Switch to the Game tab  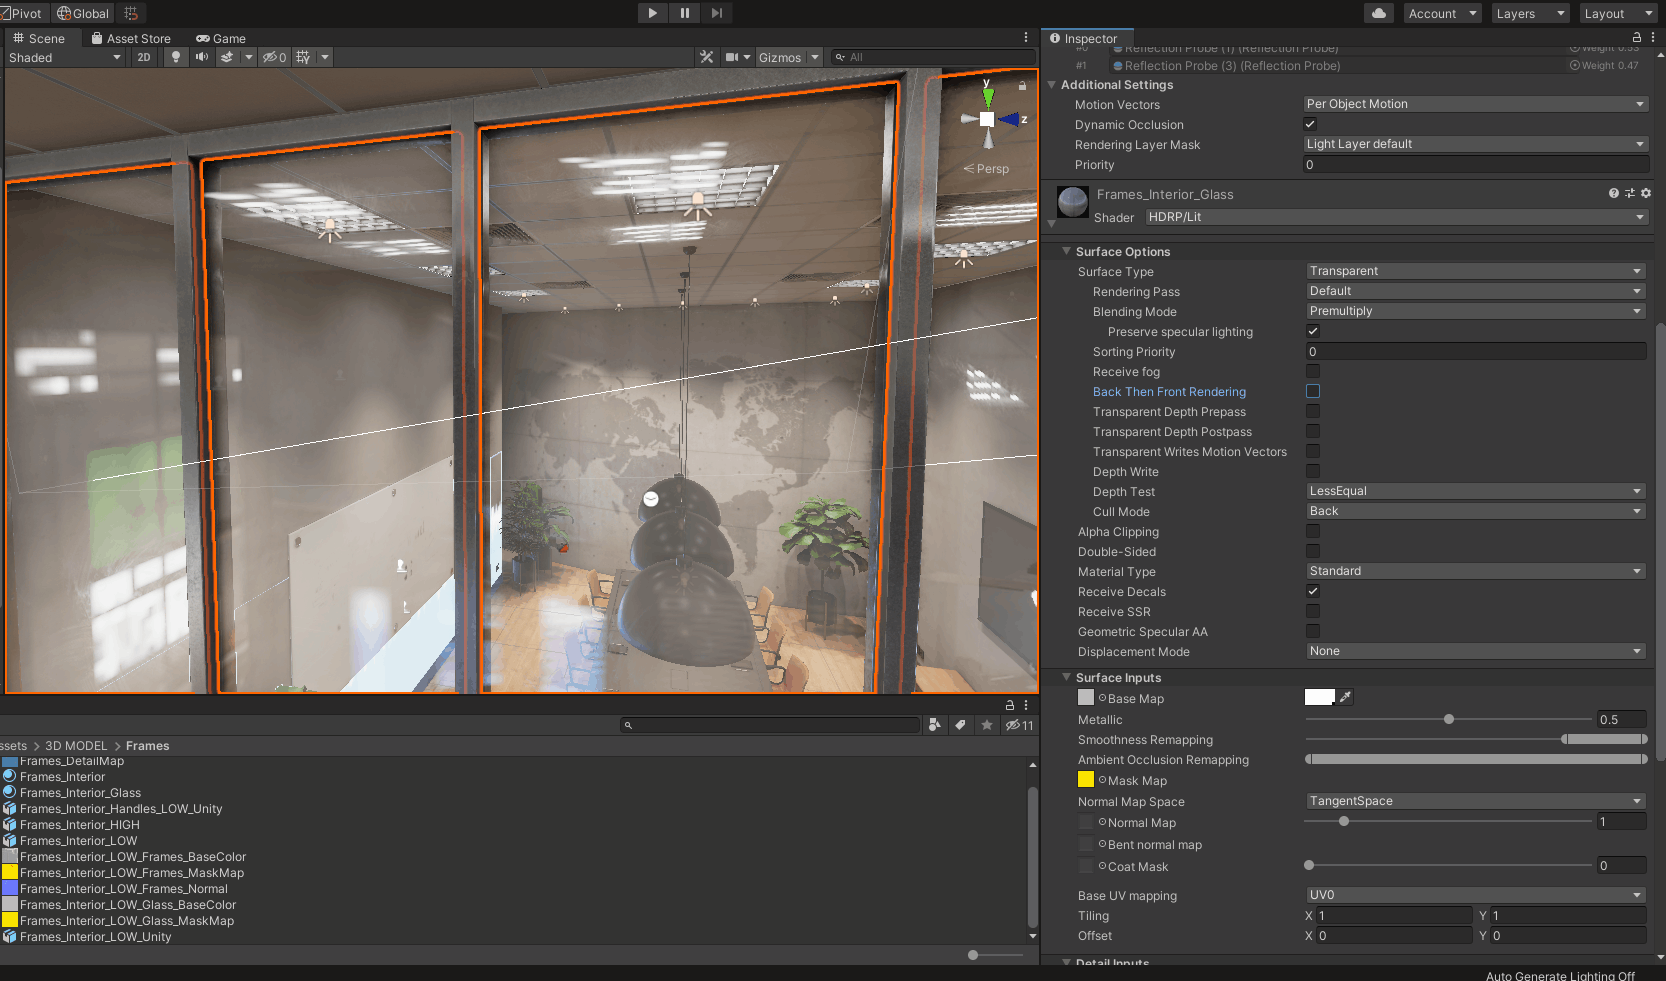(221, 38)
